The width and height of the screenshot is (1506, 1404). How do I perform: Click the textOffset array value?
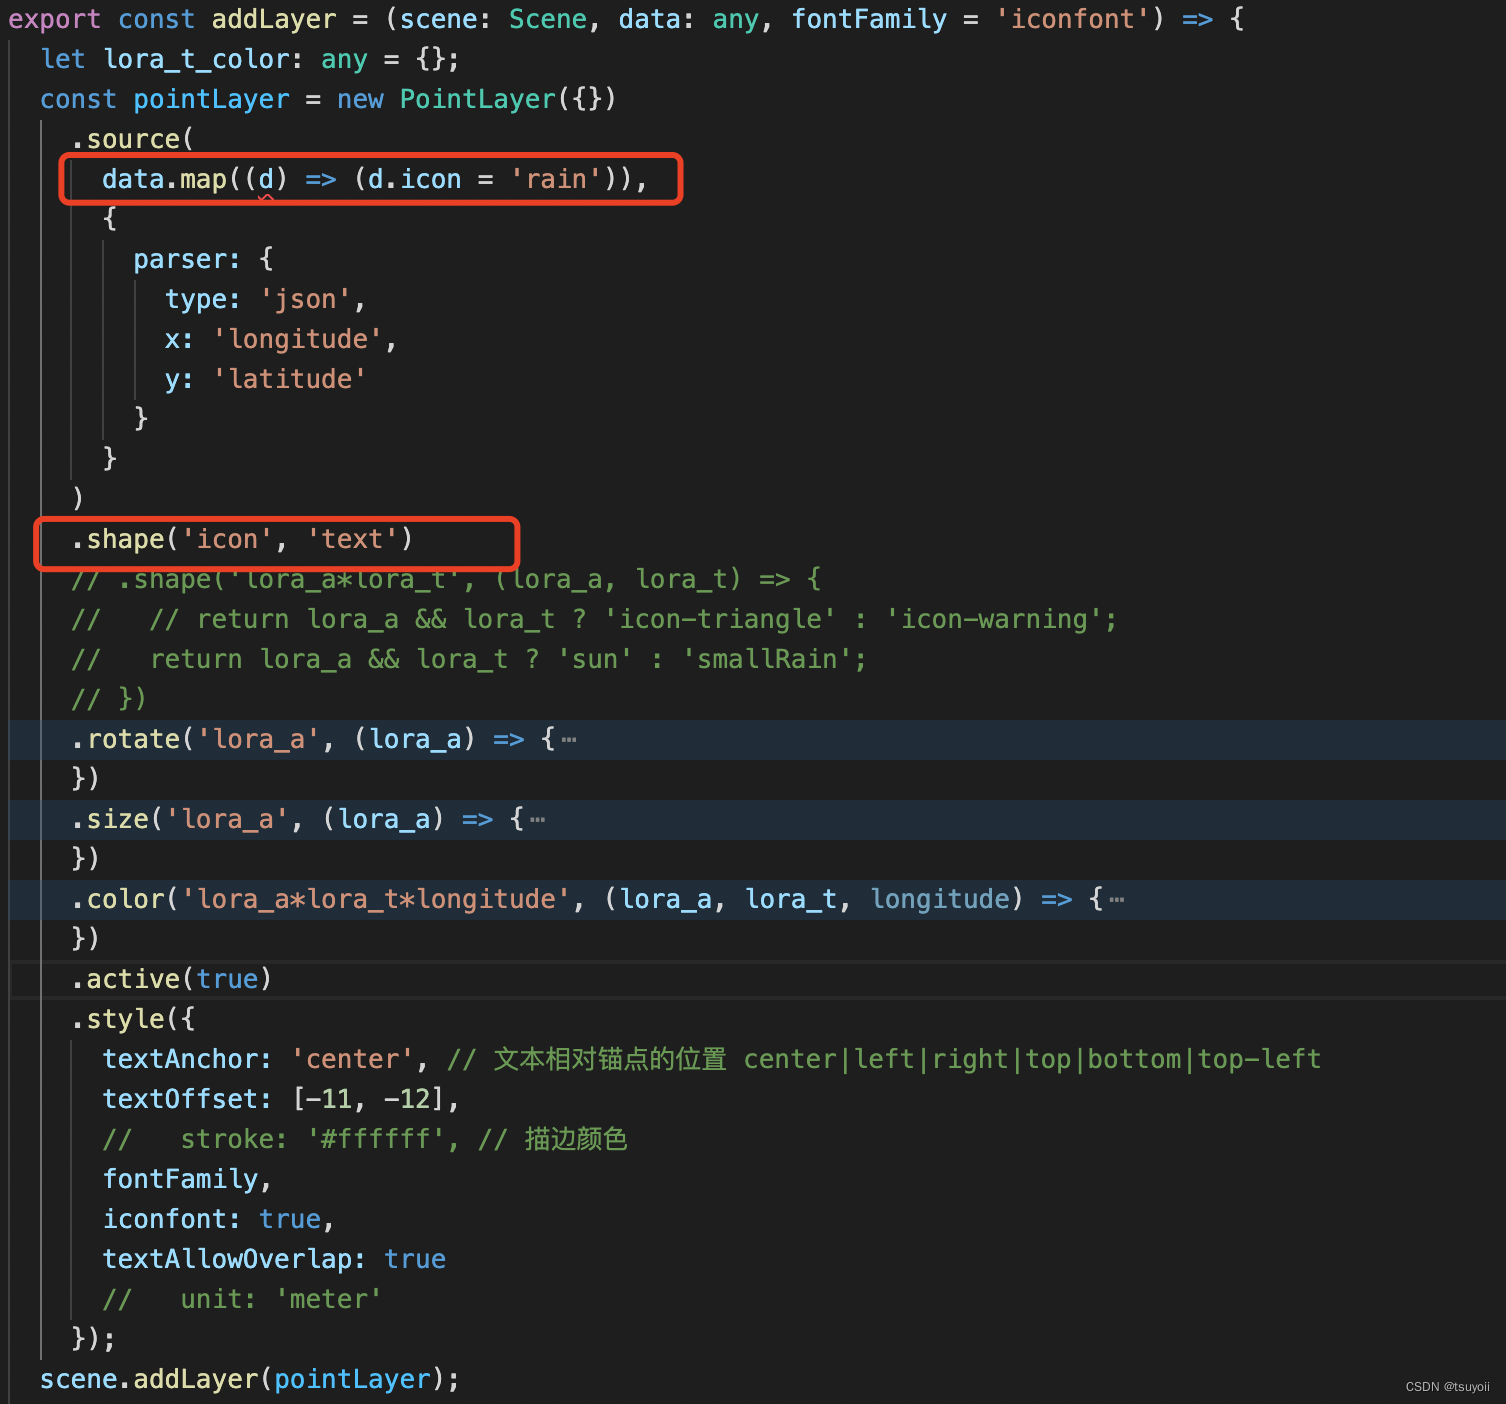click(x=367, y=1100)
